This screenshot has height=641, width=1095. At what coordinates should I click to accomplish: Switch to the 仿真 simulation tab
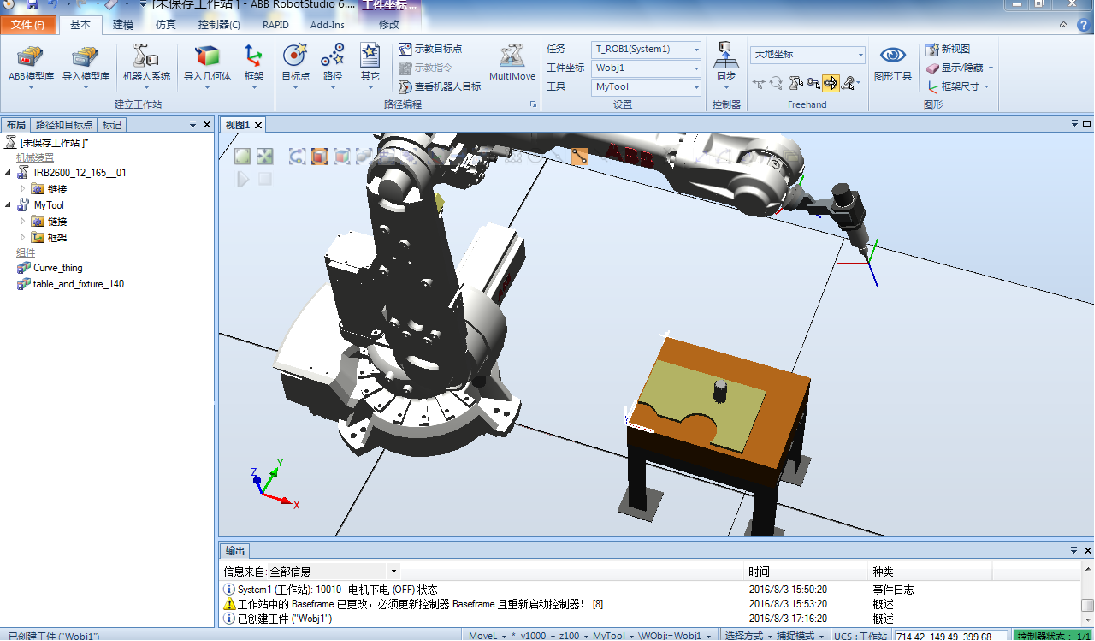[x=166, y=24]
